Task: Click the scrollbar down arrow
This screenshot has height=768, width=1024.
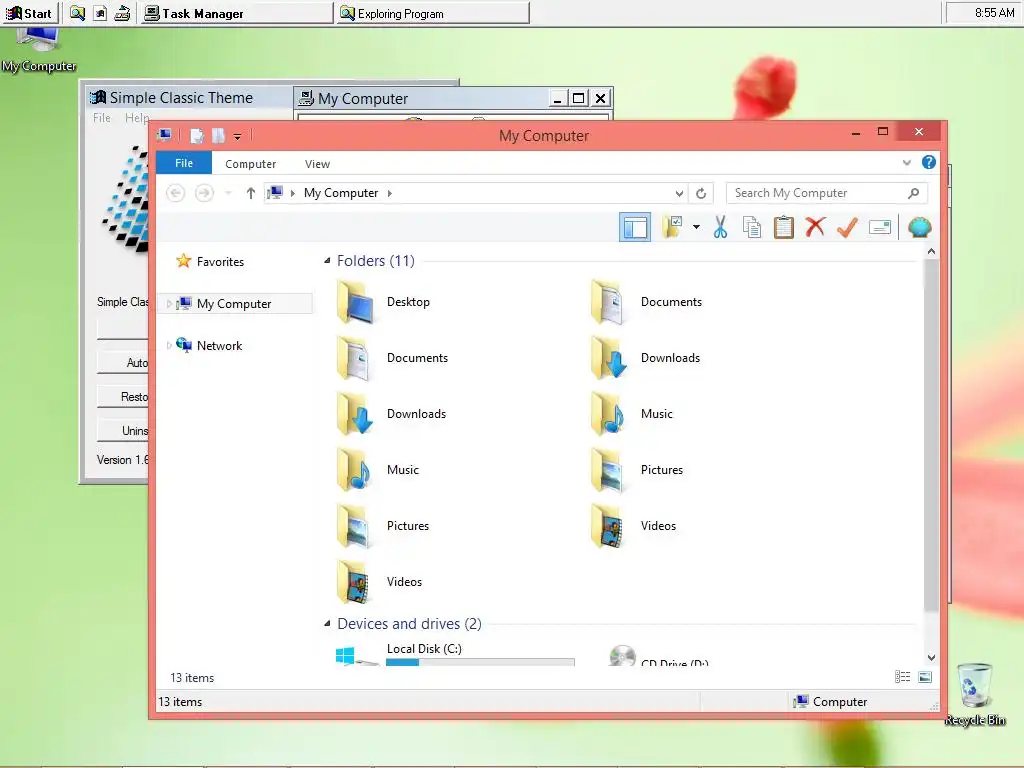Action: pos(931,658)
